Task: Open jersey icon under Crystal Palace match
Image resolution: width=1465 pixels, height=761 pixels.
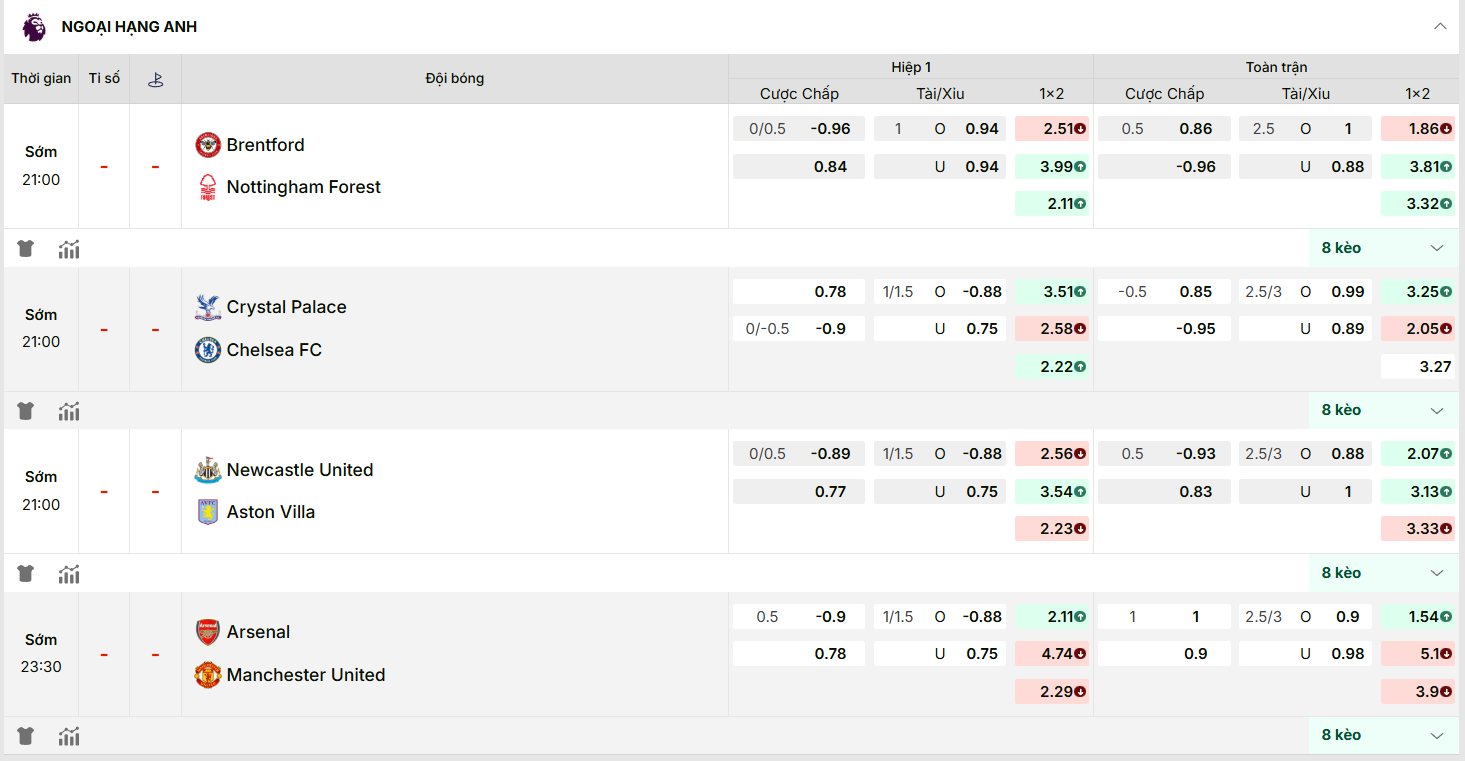Action: pos(26,411)
